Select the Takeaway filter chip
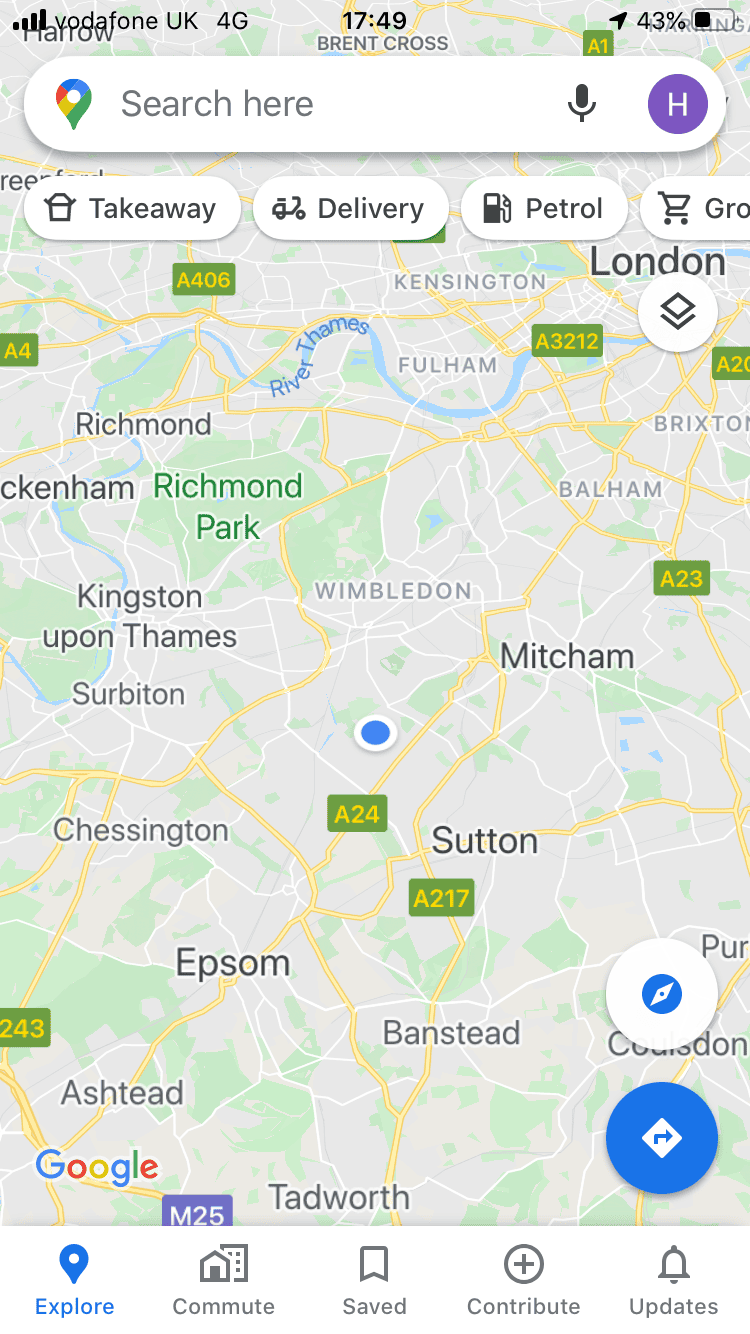The height and width of the screenshot is (1334, 750). click(x=132, y=208)
